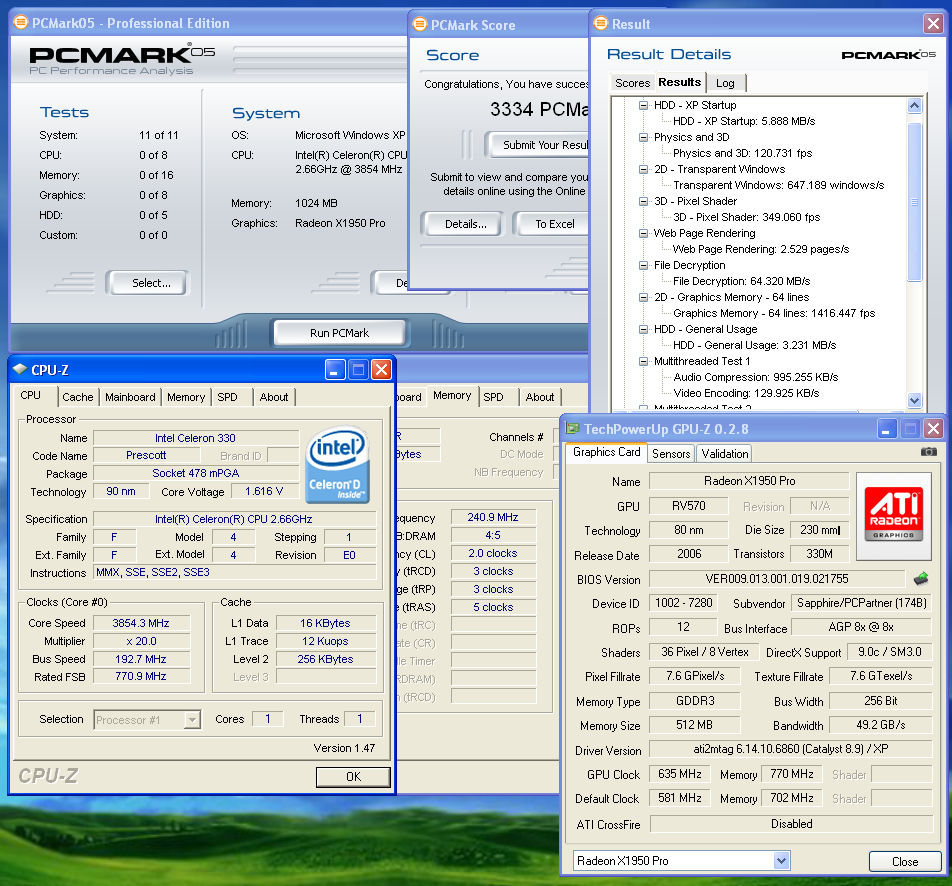Image resolution: width=952 pixels, height=886 pixels.
Task: Click the BIOS save chip icon in GPU-Z
Action: point(920,578)
